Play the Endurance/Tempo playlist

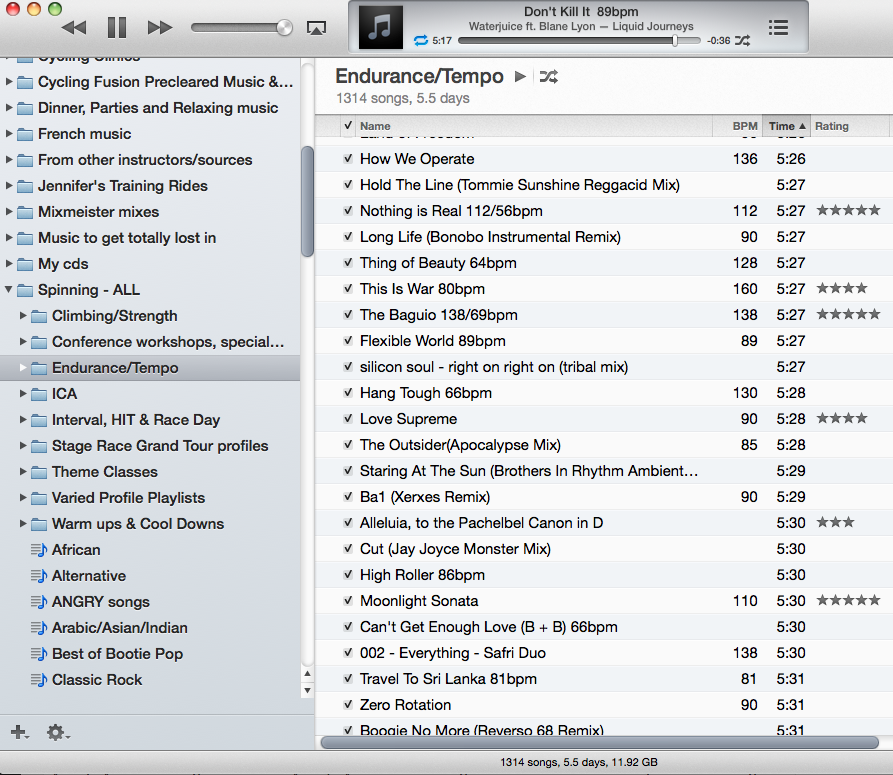coord(520,76)
